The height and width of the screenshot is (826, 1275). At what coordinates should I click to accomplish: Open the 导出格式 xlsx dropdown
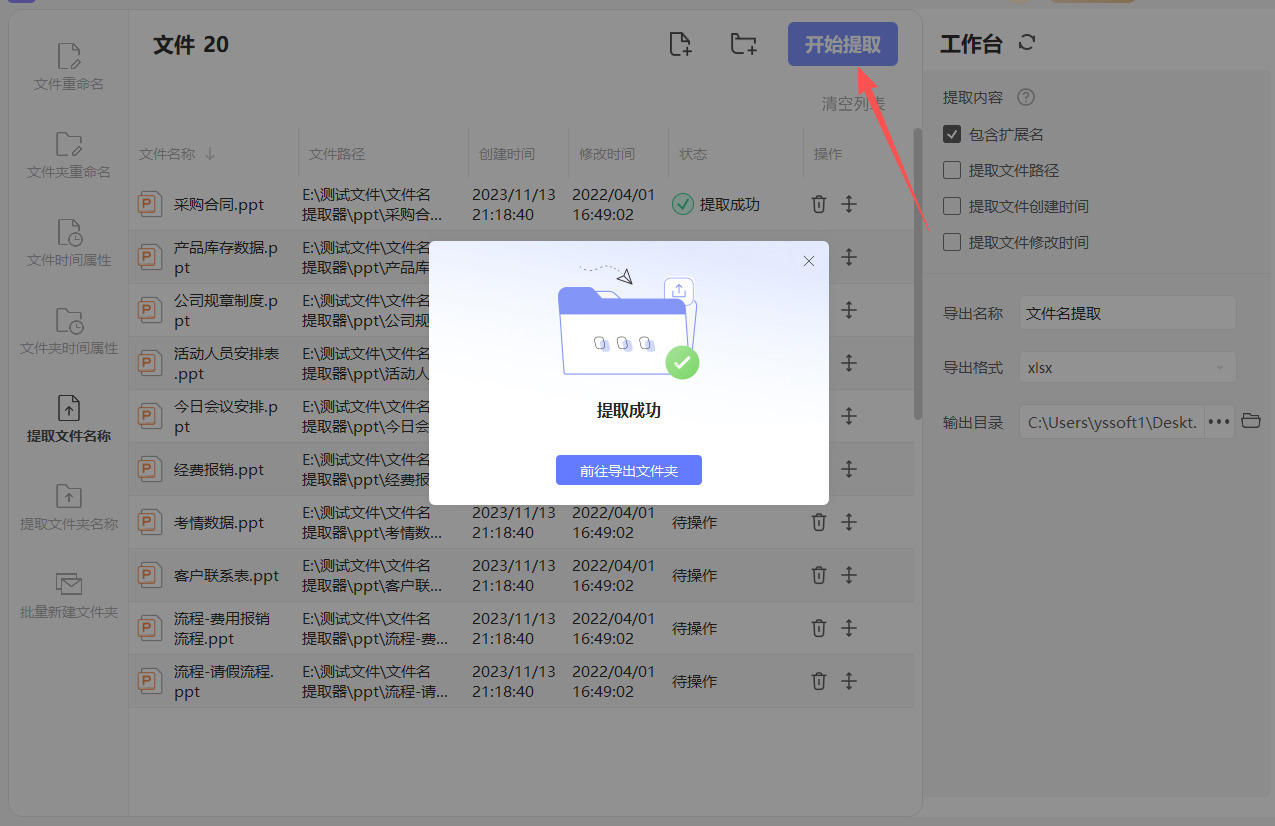click(x=1127, y=367)
